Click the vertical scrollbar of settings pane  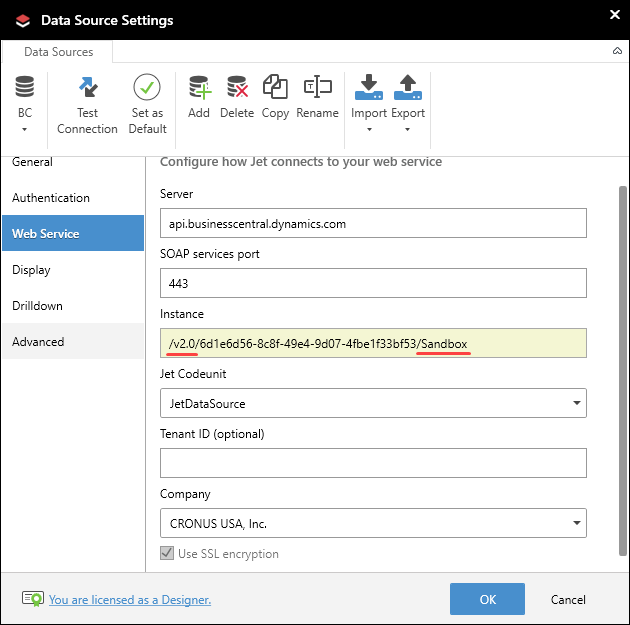coord(623,370)
